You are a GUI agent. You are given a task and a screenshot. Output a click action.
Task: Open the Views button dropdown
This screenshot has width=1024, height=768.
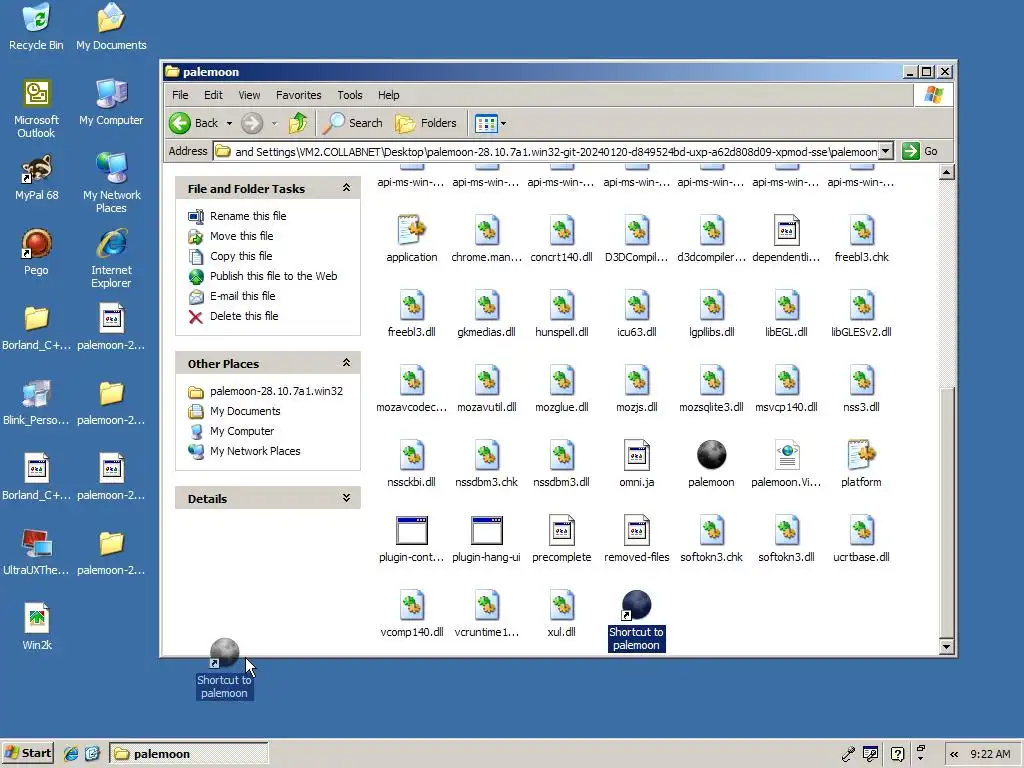(504, 123)
